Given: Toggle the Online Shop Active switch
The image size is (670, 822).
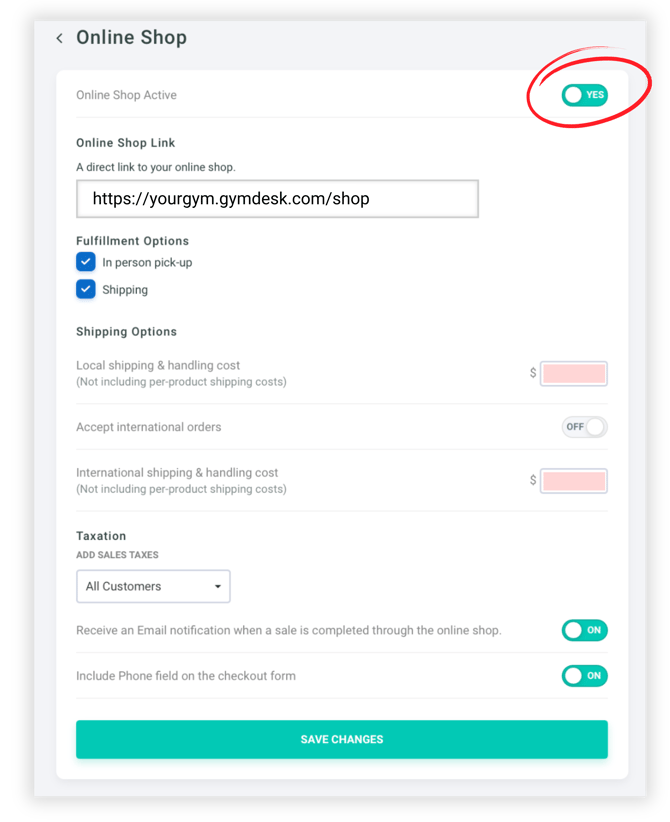Looking at the screenshot, I should 584,95.
